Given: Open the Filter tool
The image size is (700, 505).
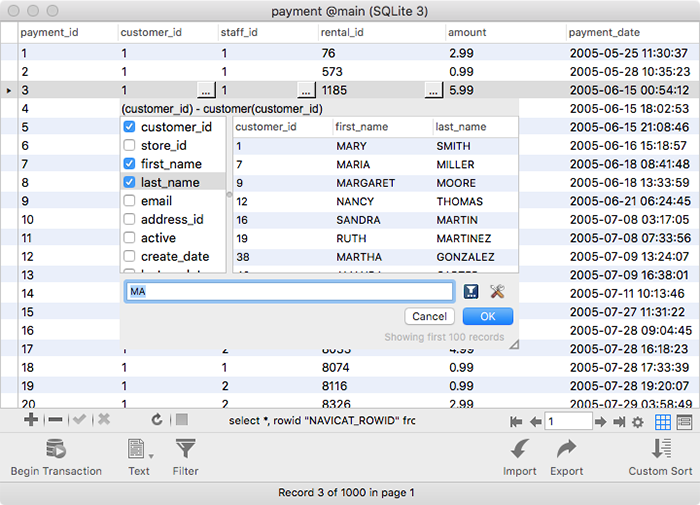Looking at the screenshot, I should (x=185, y=457).
